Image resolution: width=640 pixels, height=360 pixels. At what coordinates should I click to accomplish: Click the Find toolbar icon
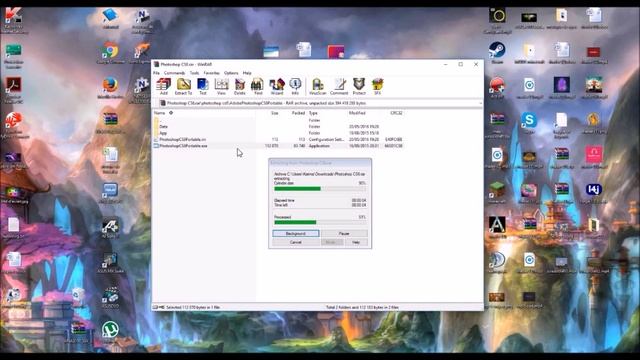point(258,86)
